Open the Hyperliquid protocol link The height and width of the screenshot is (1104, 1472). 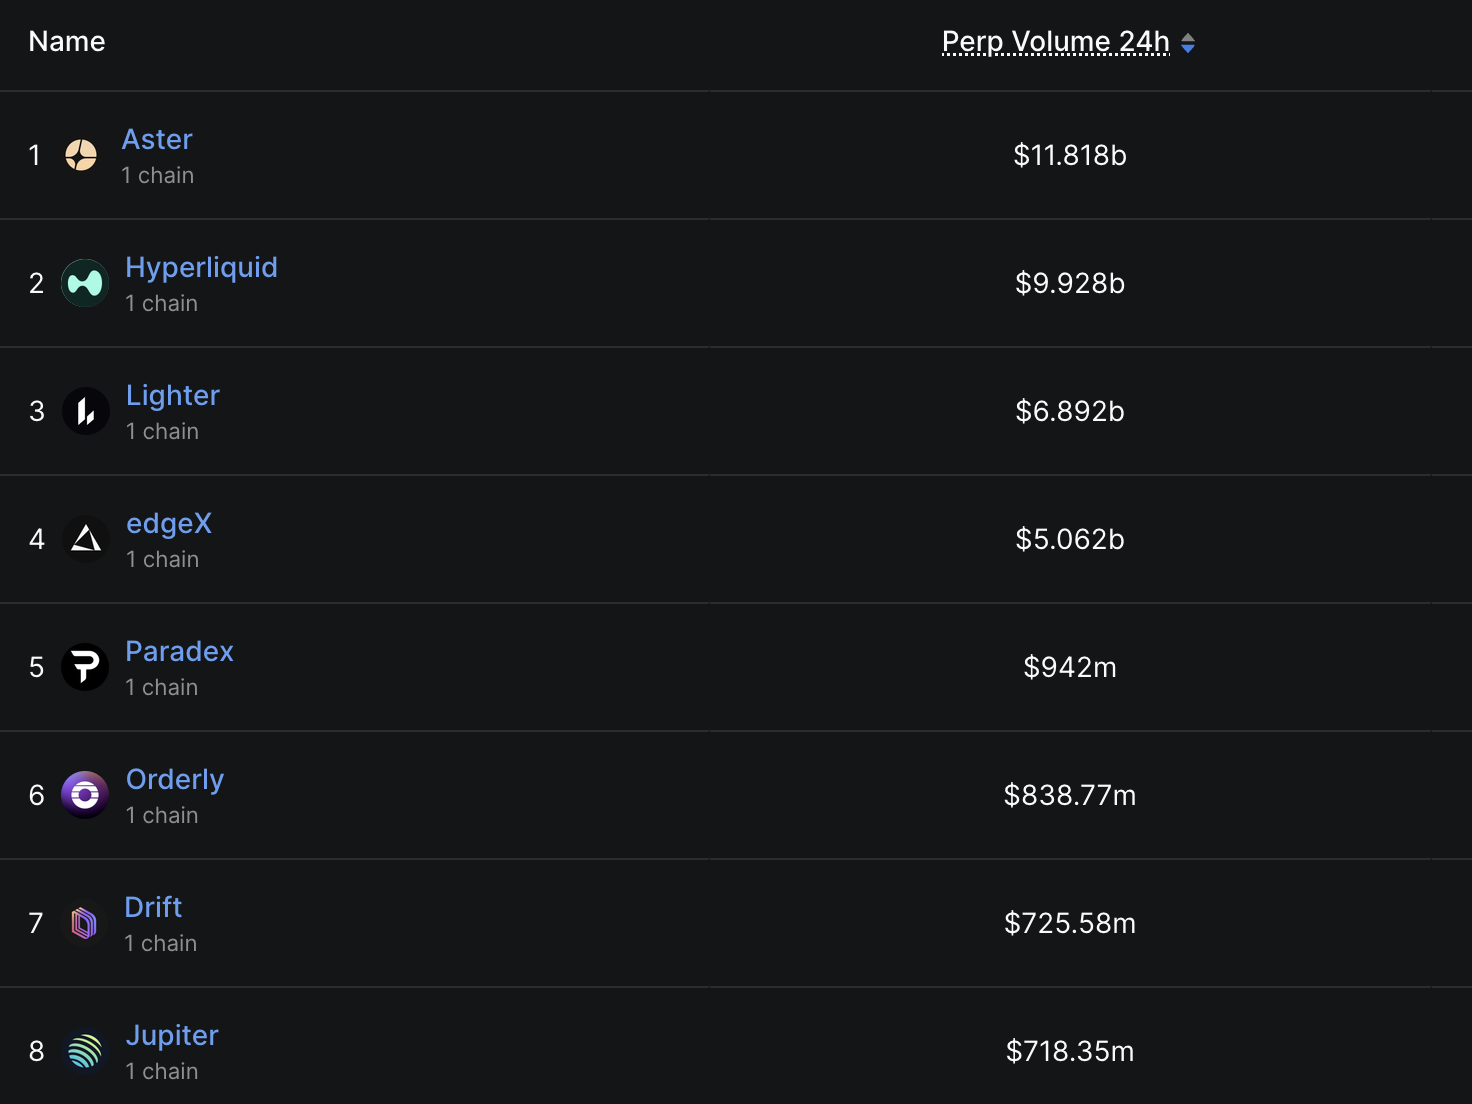[201, 267]
